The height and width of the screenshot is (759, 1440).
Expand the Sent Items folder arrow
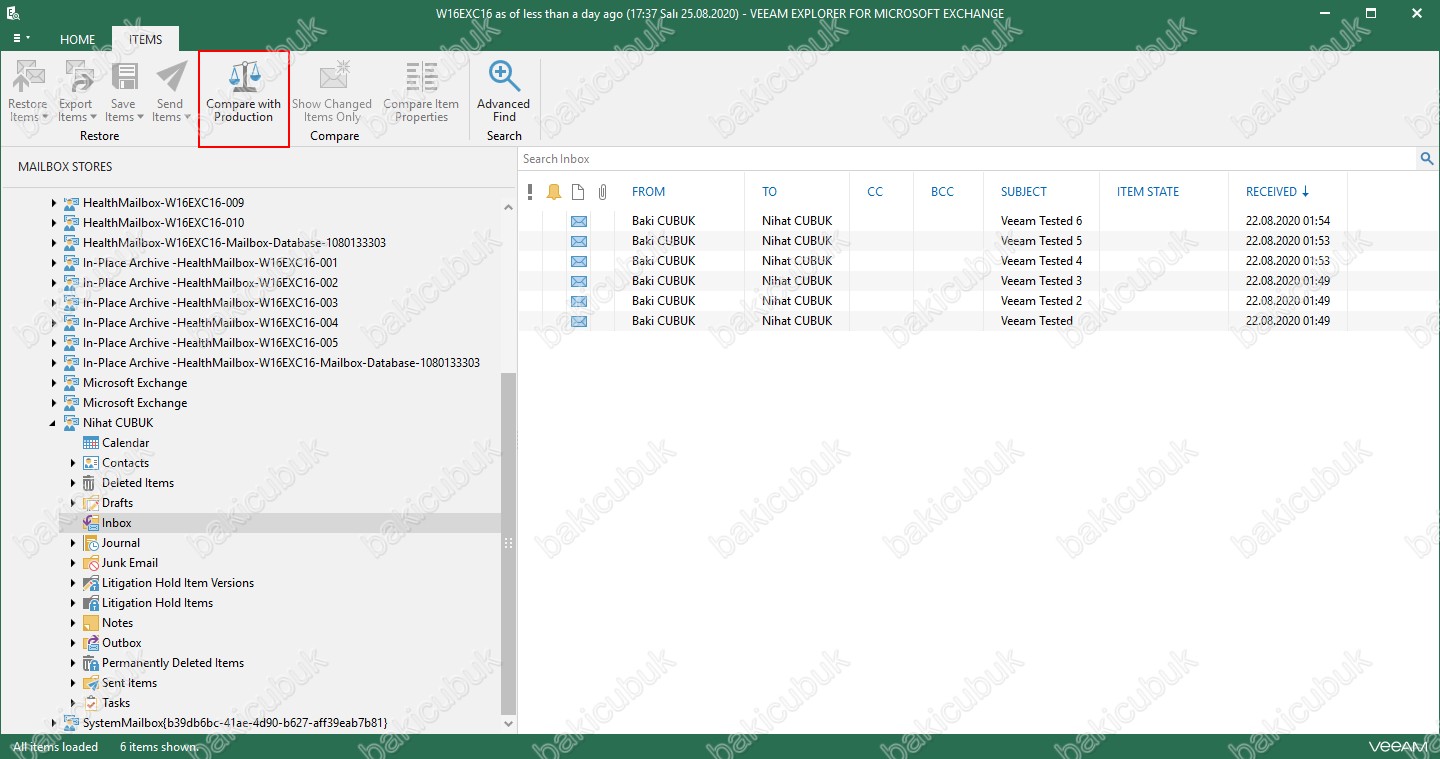click(x=73, y=683)
